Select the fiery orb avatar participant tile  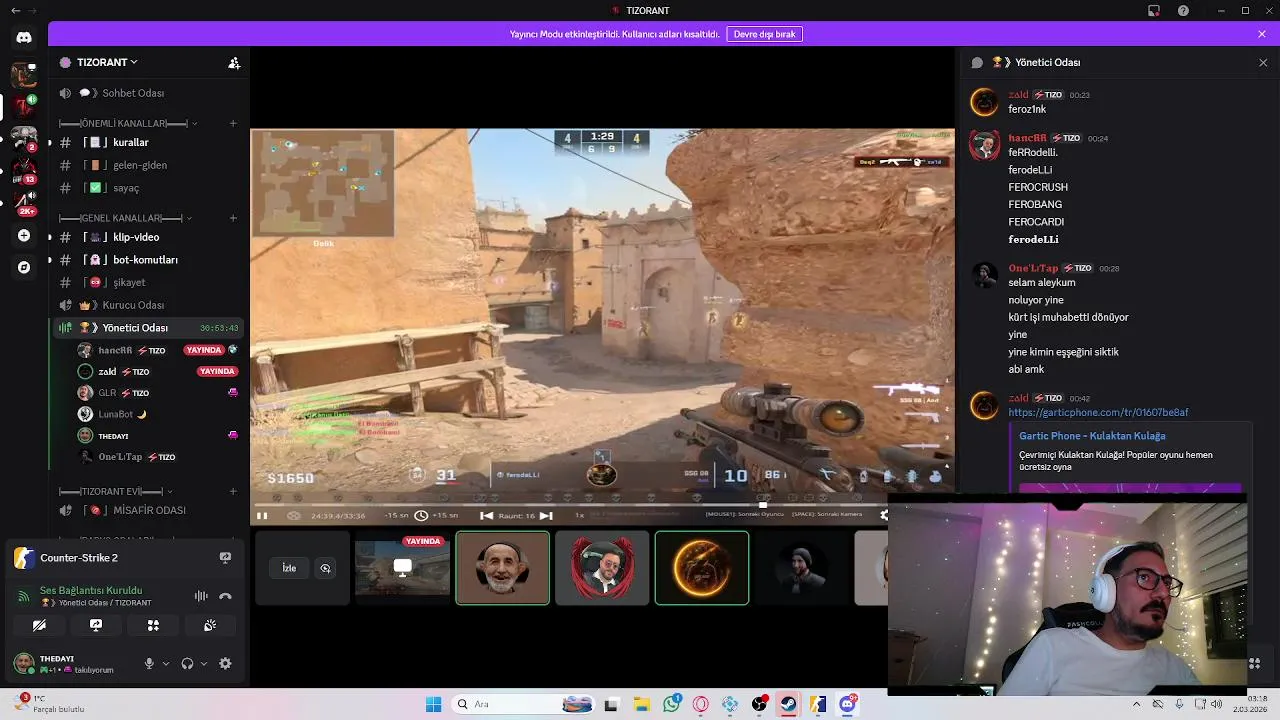[702, 568]
